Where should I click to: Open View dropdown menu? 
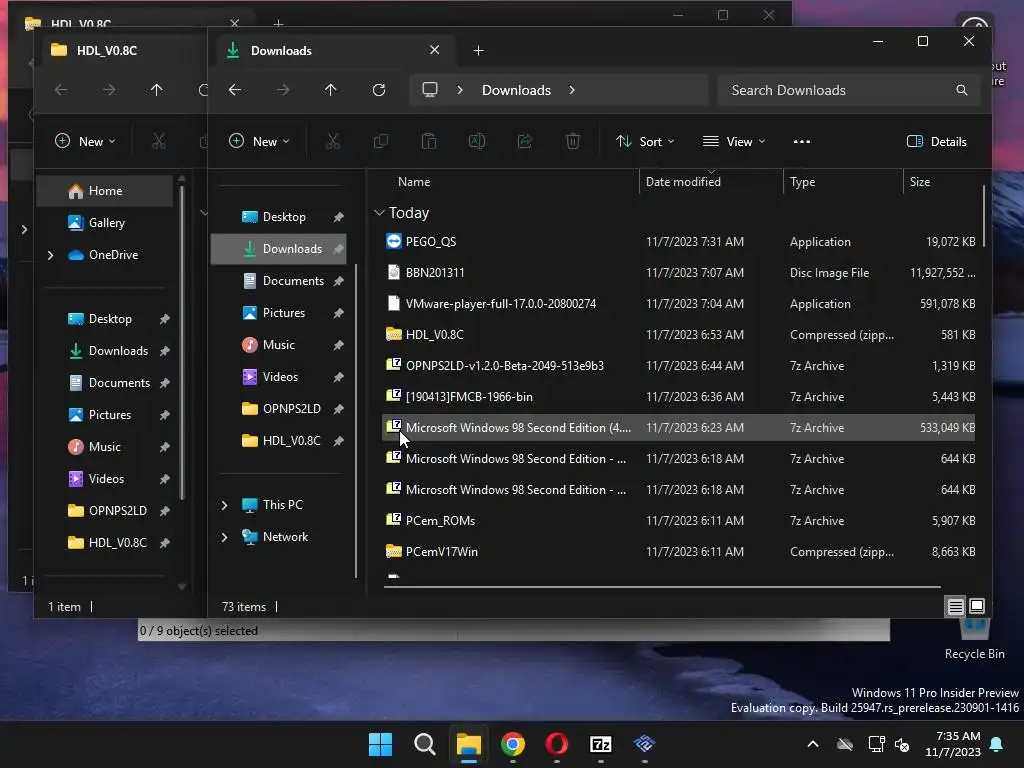click(733, 142)
